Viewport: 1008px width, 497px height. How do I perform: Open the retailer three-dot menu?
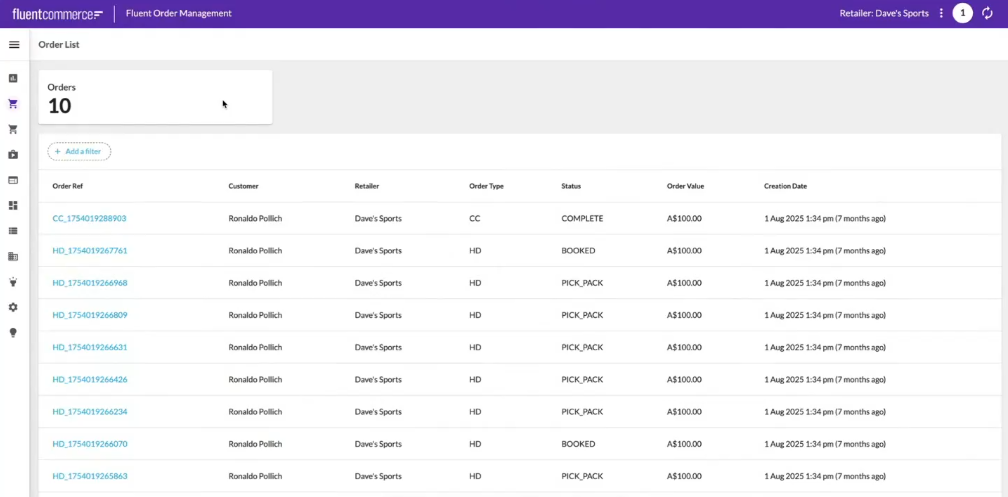[941, 14]
